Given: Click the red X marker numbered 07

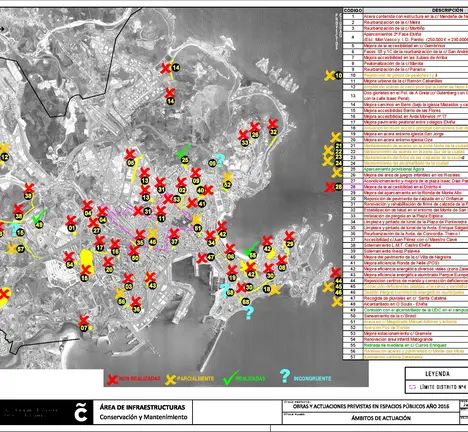Looking at the screenshot, I should pyautogui.click(x=84, y=321).
